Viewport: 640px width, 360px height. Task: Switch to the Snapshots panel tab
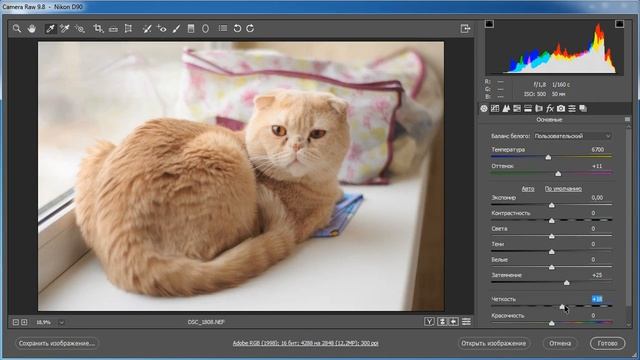pyautogui.click(x=583, y=109)
